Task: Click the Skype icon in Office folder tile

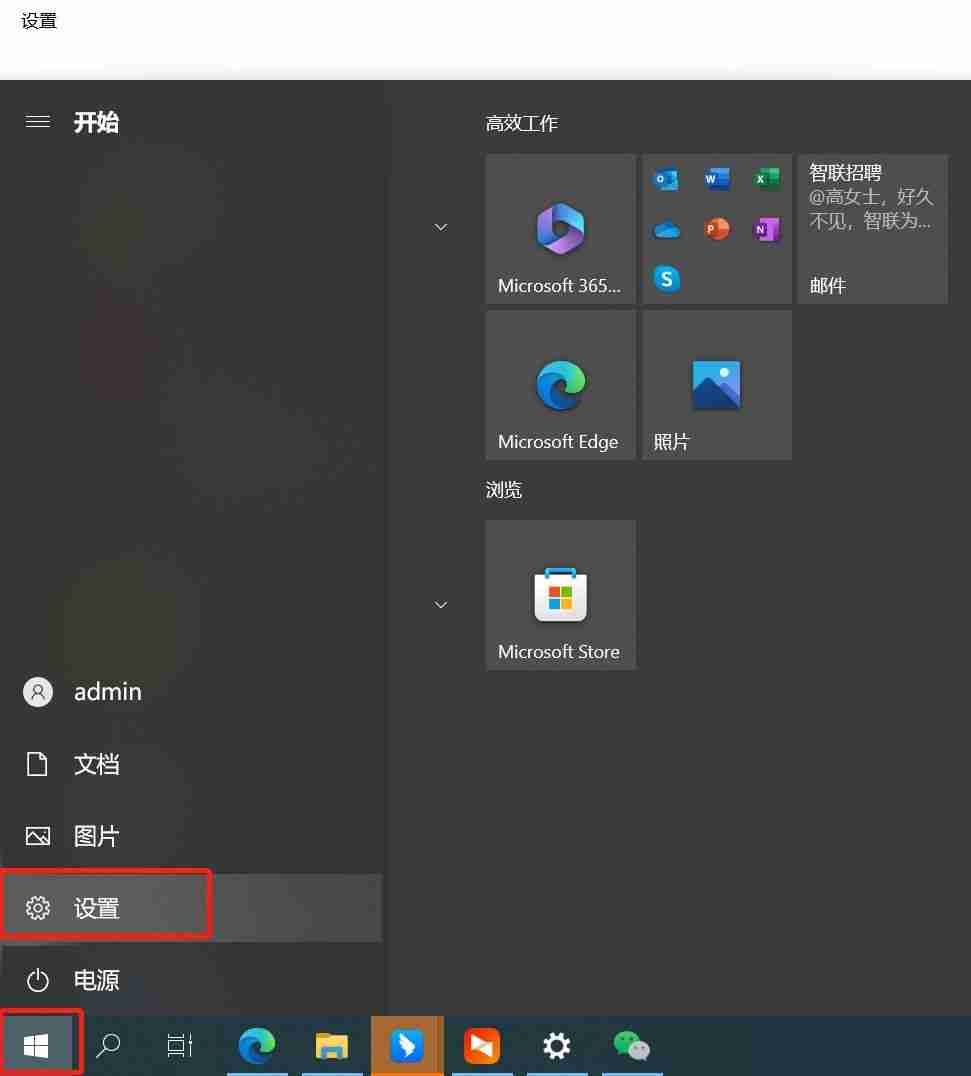Action: coord(667,278)
